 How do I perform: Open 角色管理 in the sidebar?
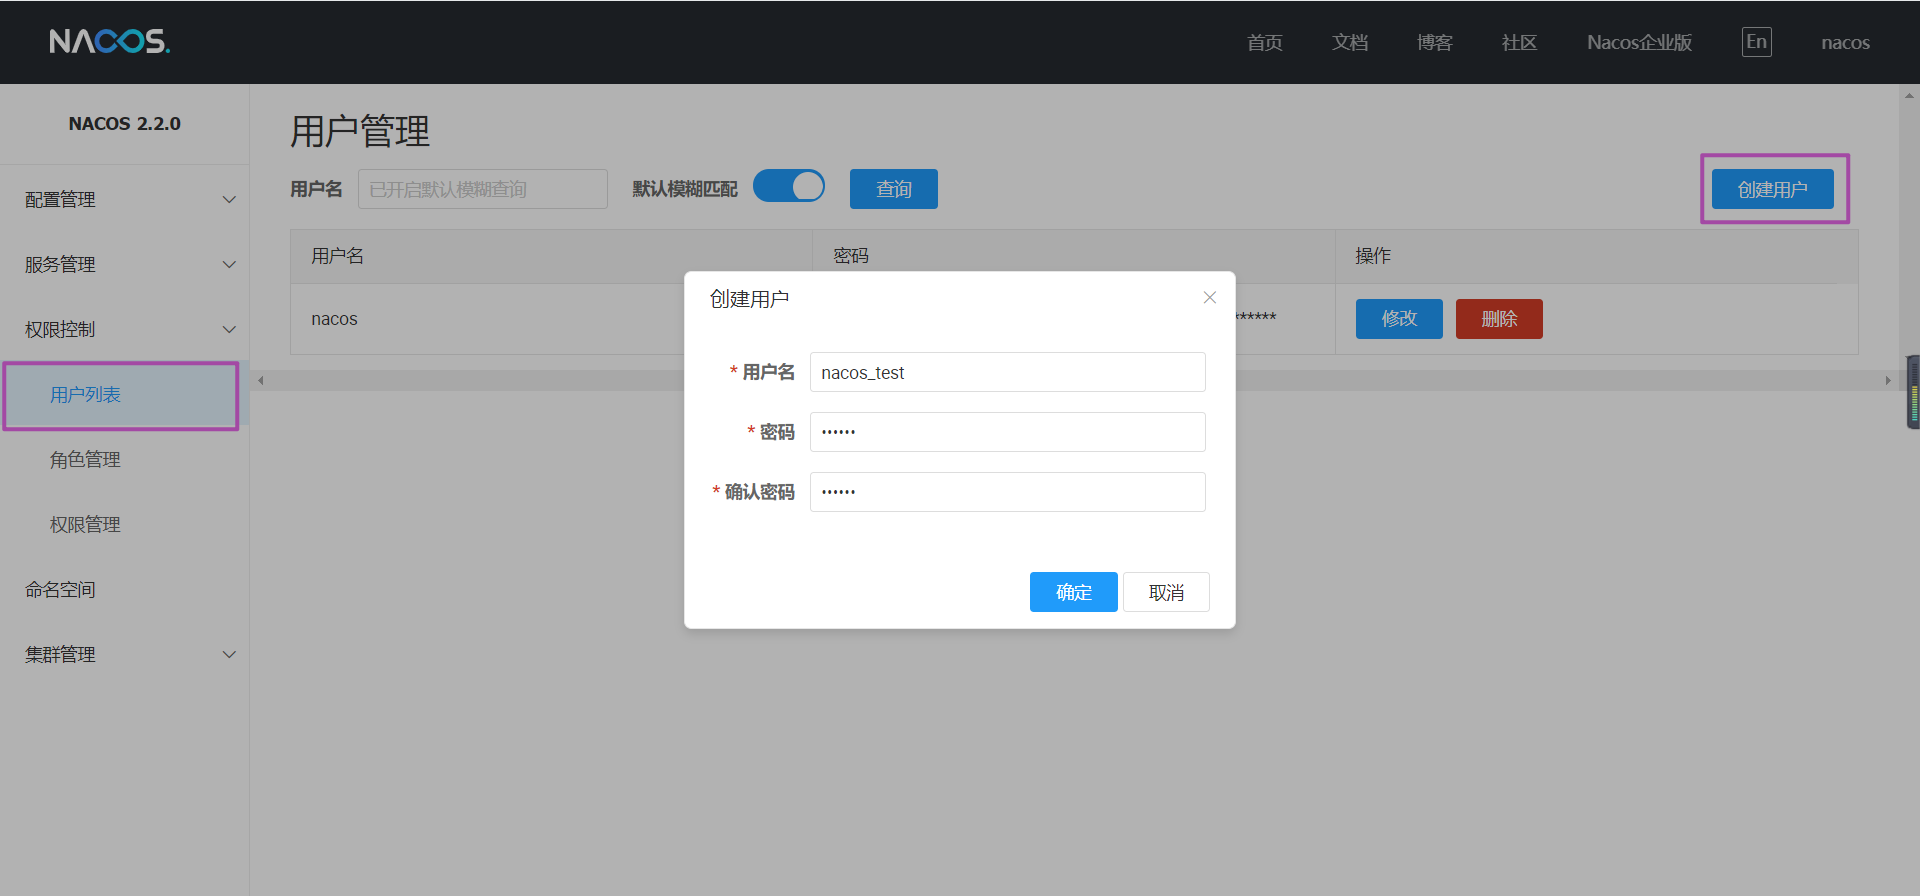coord(86,460)
